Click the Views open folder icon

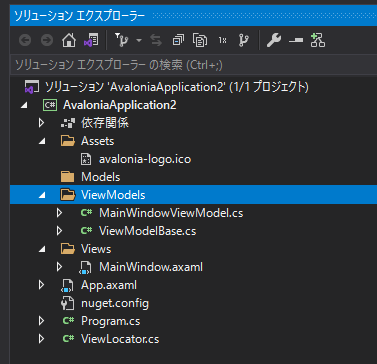68,249
